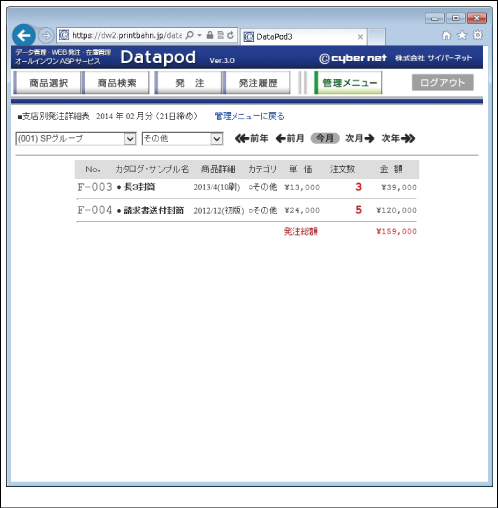Click the ログアウト button
Image resolution: width=498 pixels, height=508 pixels.
pyautogui.click(x=443, y=82)
